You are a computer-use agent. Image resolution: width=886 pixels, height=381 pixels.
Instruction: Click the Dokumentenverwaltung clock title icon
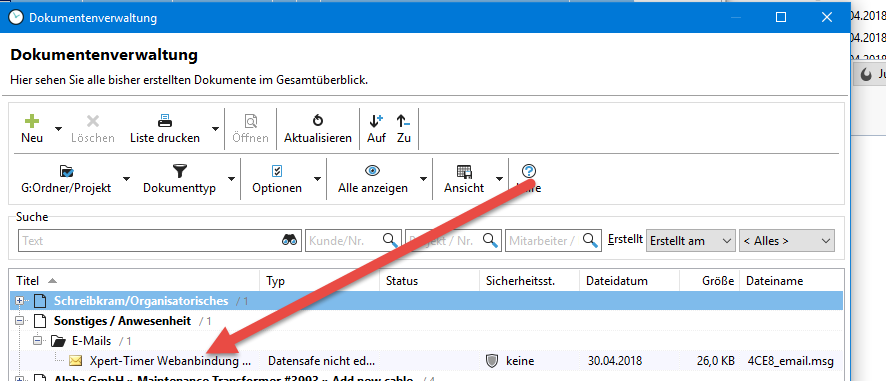[x=16, y=18]
